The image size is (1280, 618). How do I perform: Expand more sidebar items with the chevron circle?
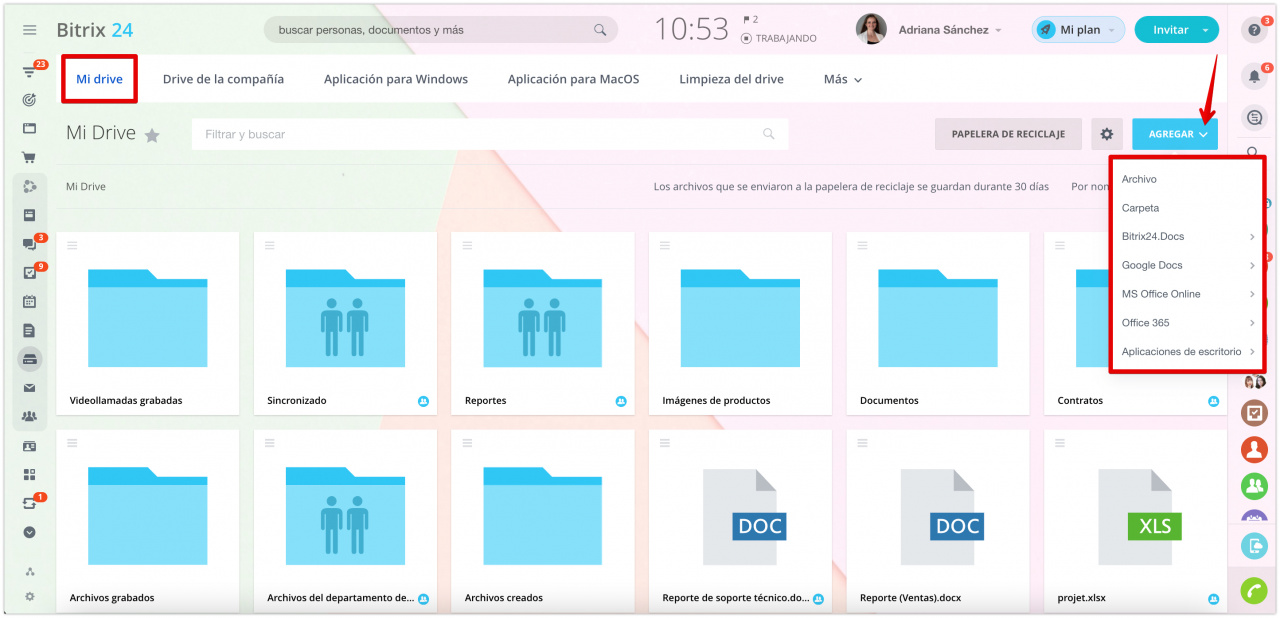tap(30, 533)
